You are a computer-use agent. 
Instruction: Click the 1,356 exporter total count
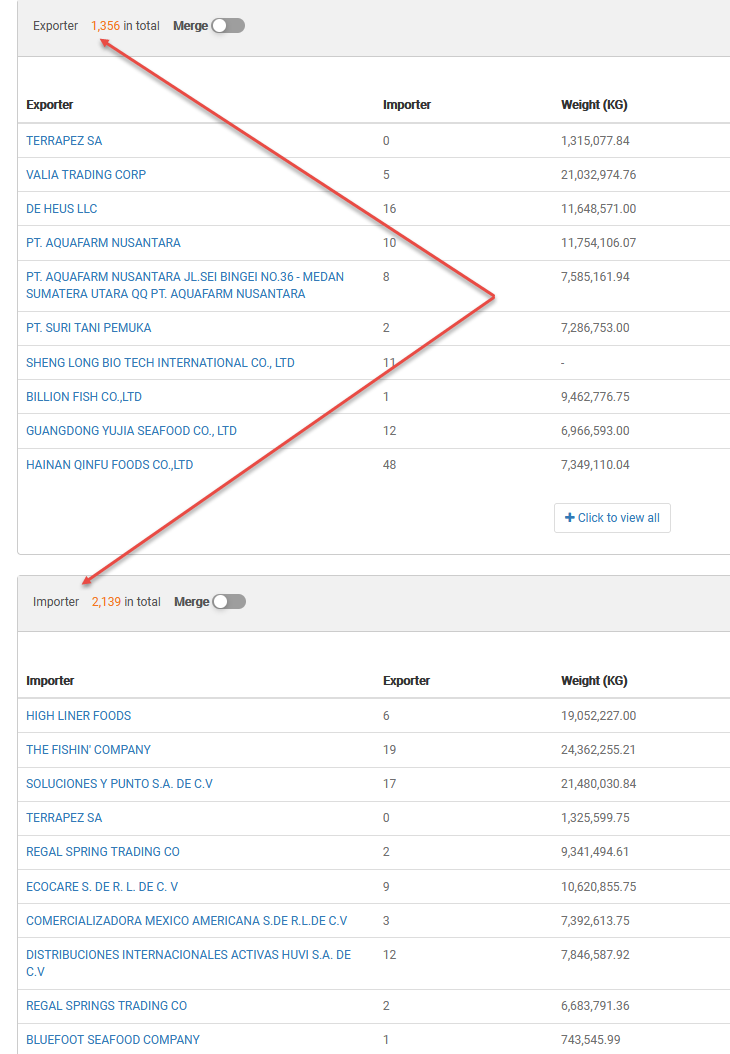pyautogui.click(x=106, y=26)
